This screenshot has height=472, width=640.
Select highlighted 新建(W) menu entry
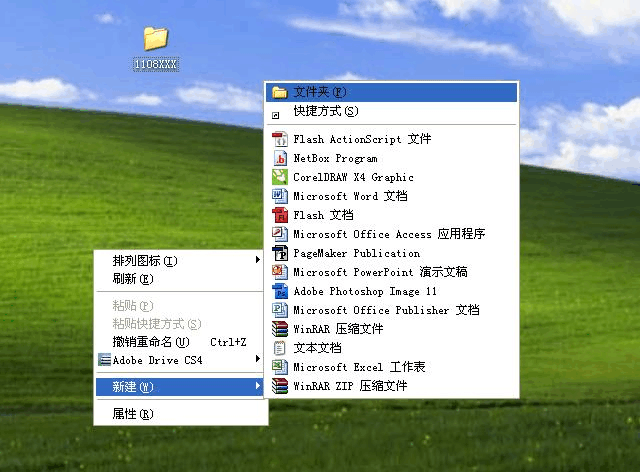pos(180,387)
